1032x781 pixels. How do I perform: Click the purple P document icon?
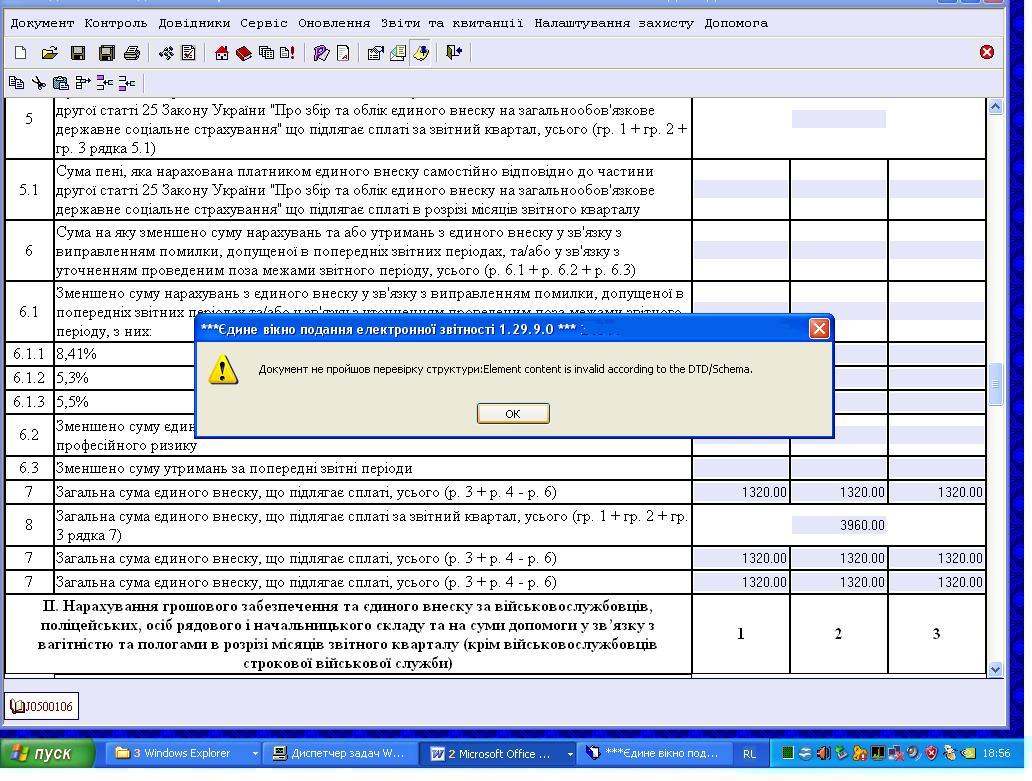point(321,53)
